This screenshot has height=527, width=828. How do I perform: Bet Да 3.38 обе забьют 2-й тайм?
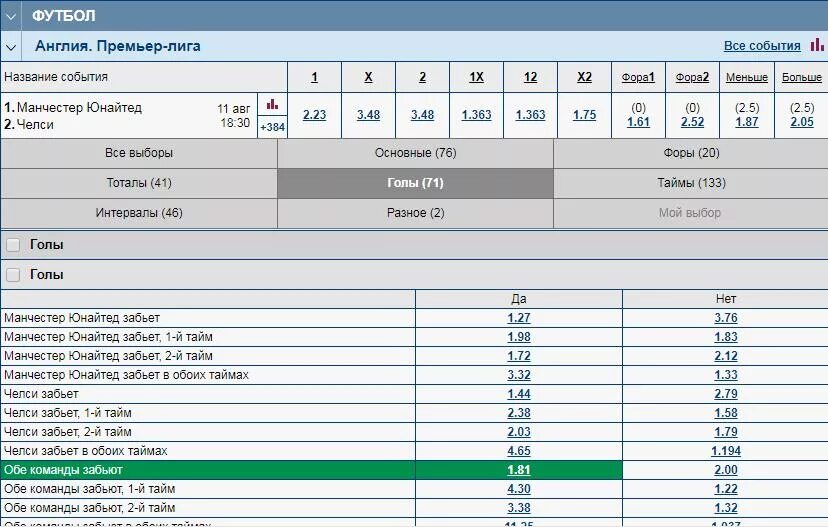click(x=519, y=508)
